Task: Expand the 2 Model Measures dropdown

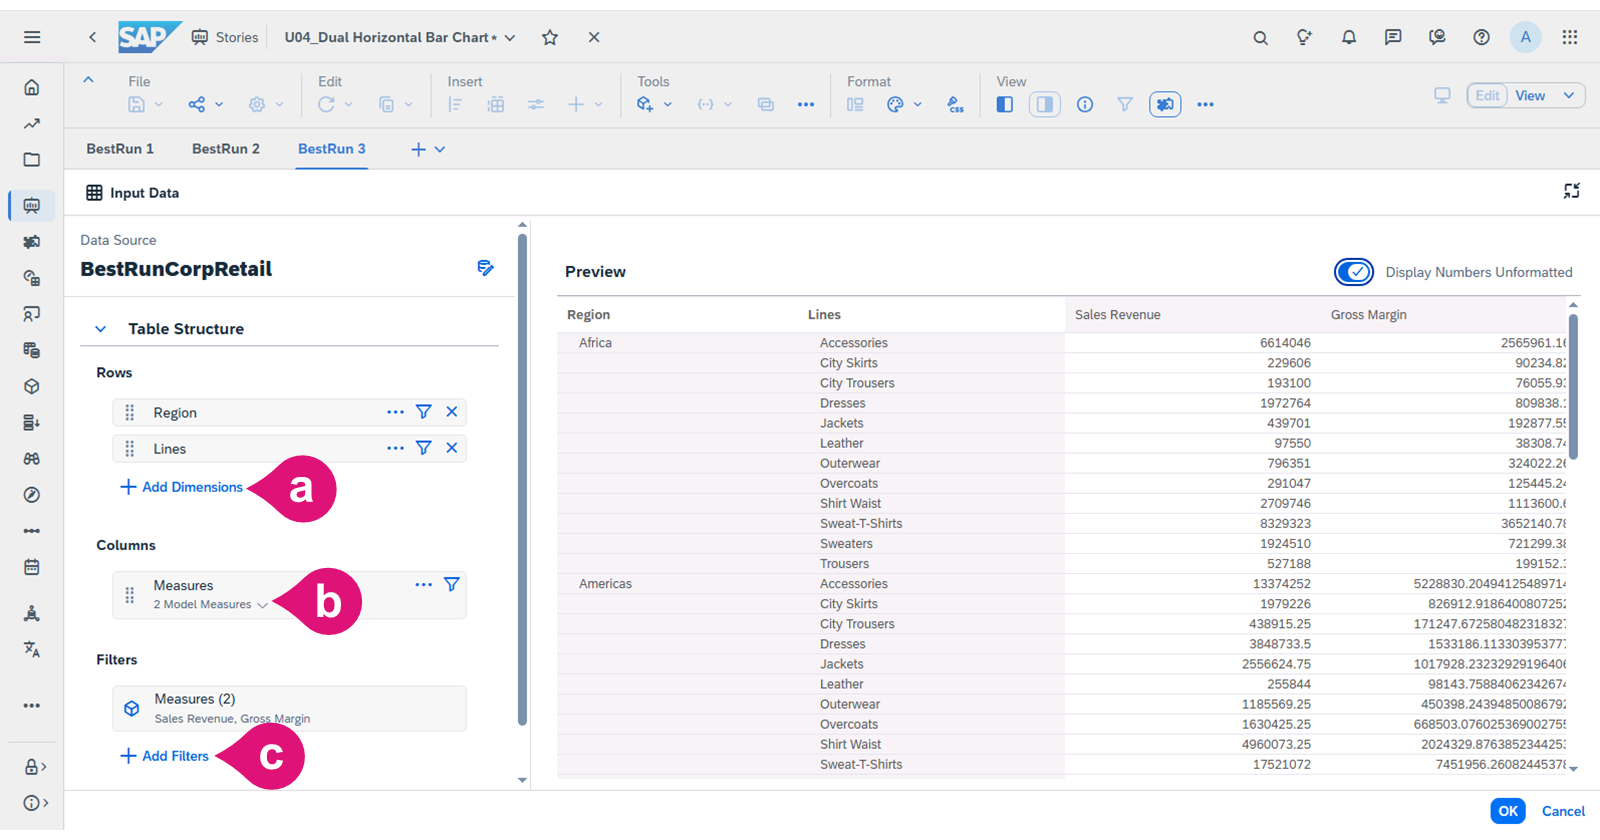Action: 262,605
